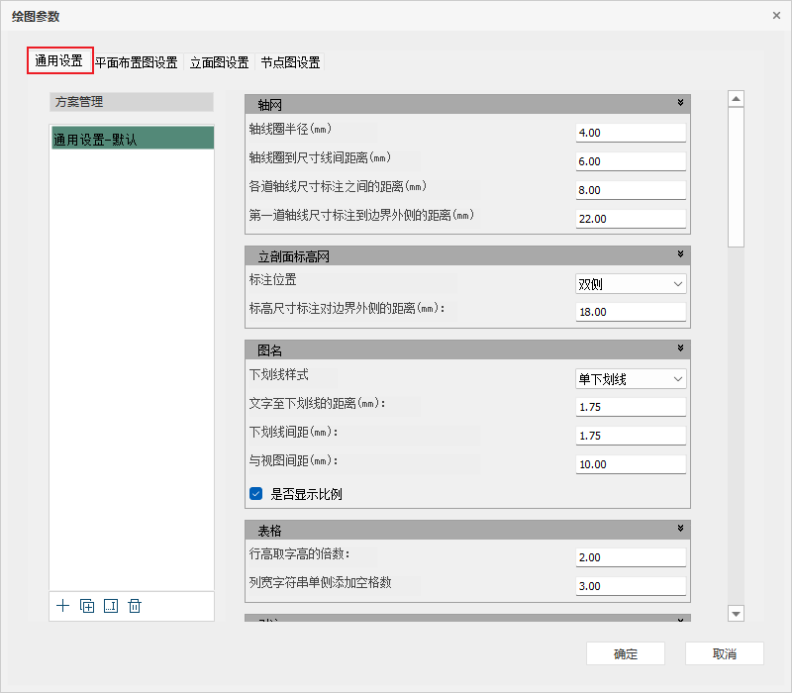Click the delete scheme trash icon
Viewport: 792px width, 693px height.
pyautogui.click(x=135, y=605)
